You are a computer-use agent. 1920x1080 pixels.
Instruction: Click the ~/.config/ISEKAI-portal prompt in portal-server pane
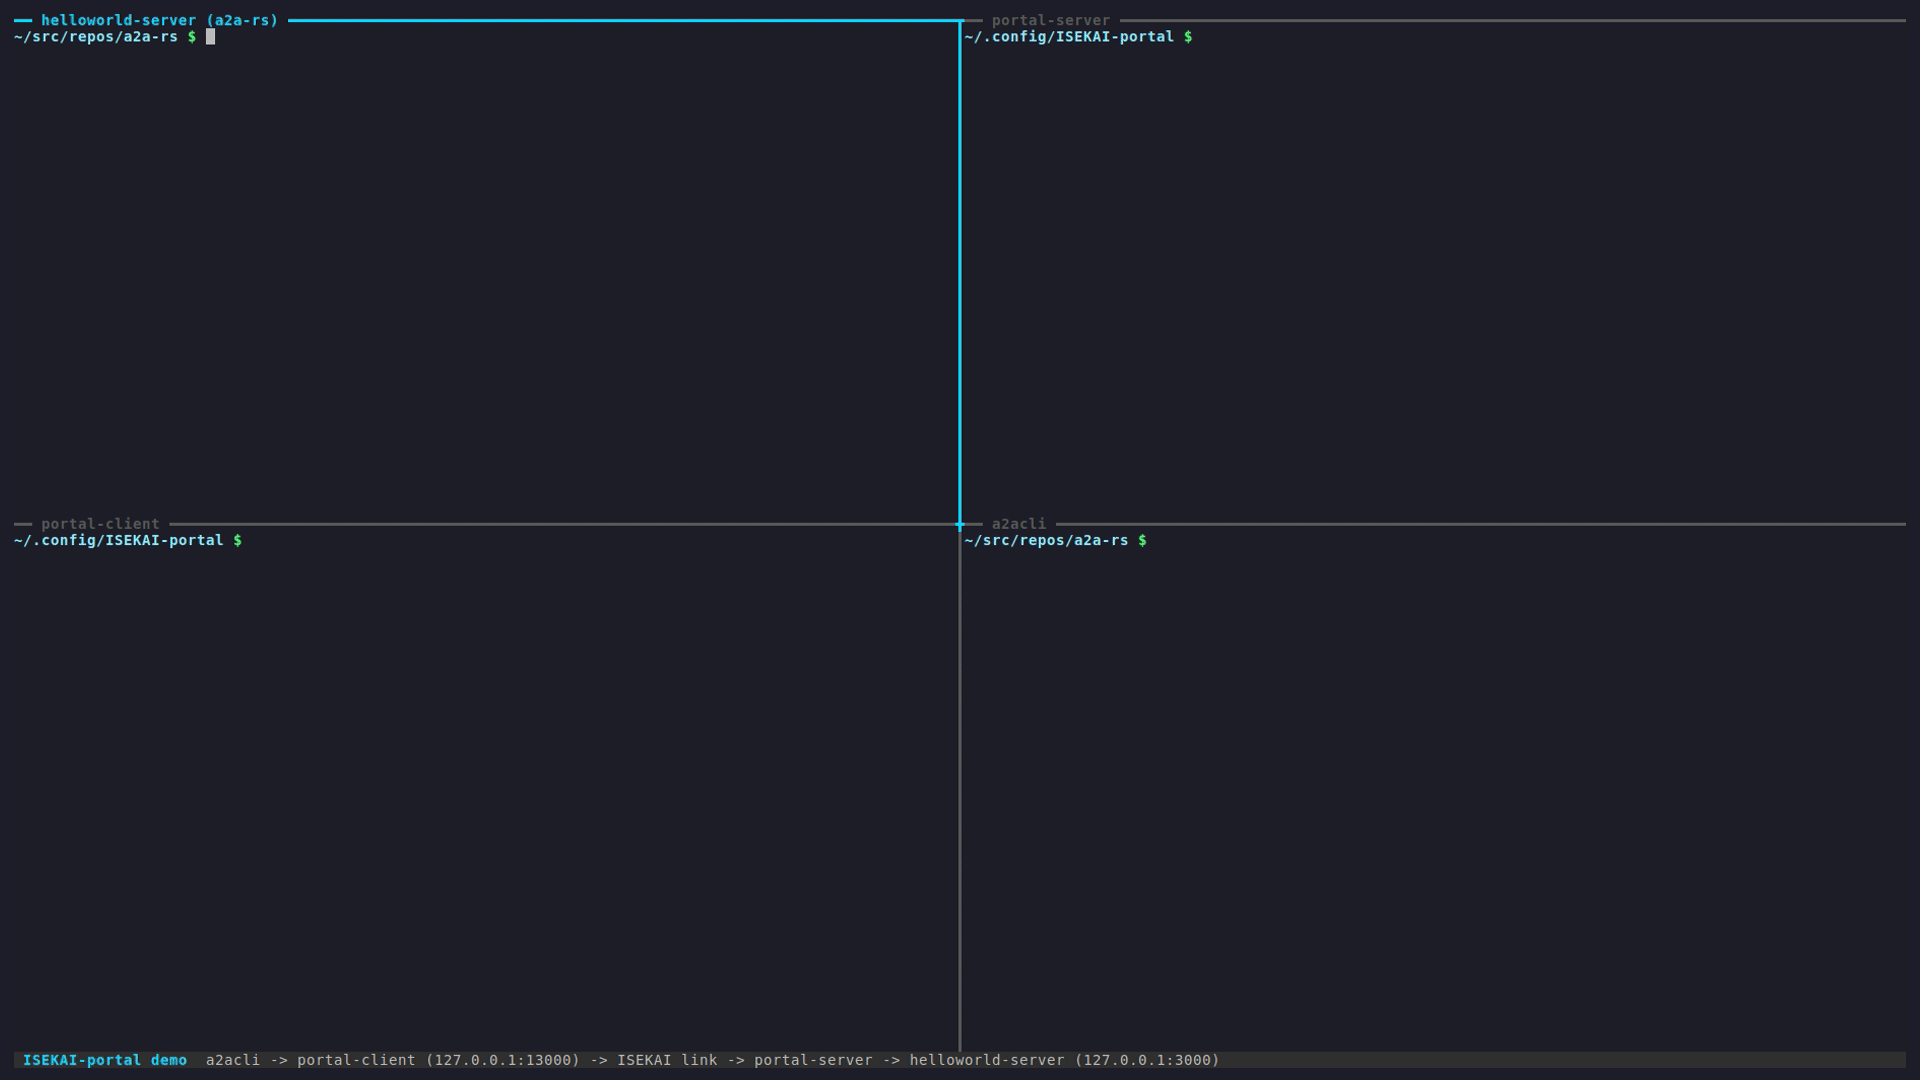1079,37
